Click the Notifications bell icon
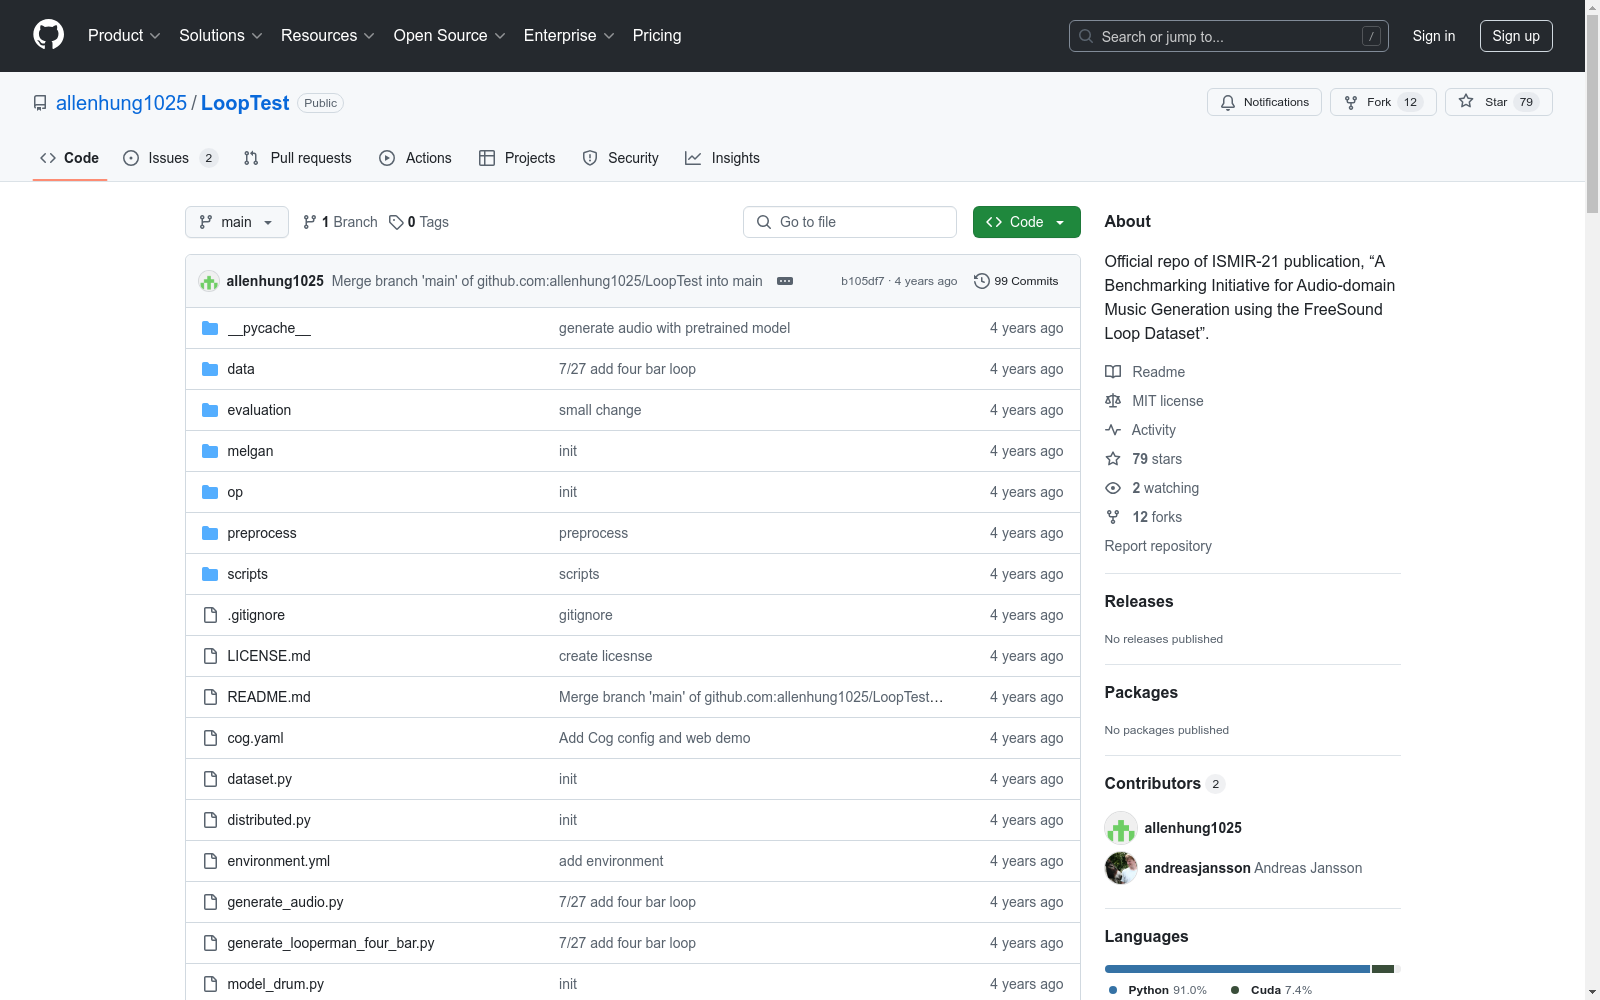 click(x=1228, y=102)
